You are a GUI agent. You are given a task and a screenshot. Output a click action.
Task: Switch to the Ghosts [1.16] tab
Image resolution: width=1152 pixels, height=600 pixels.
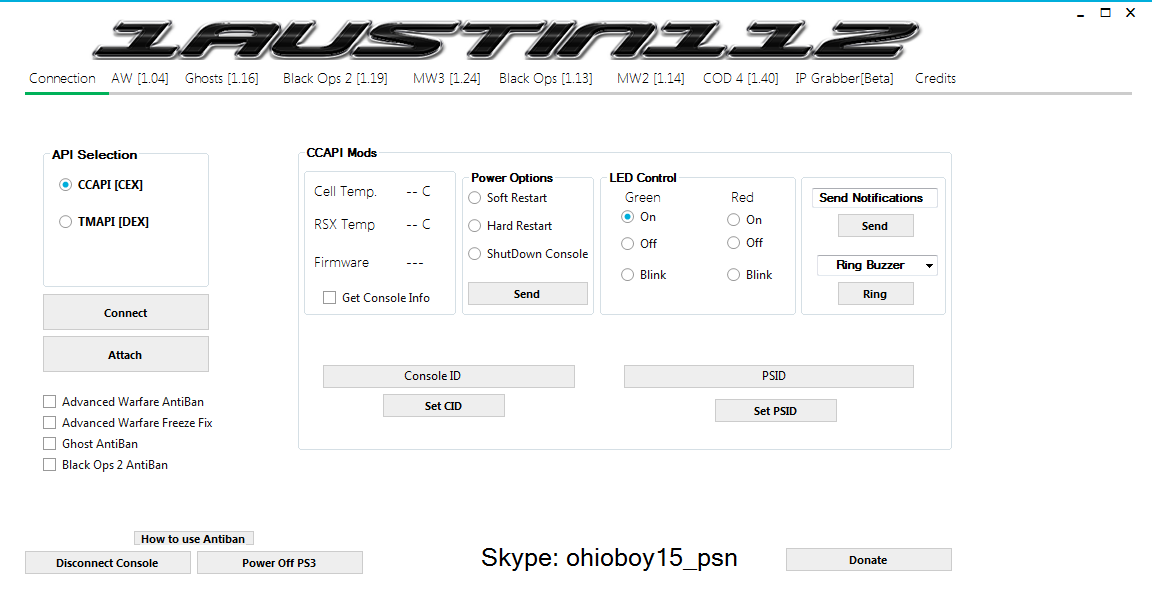point(221,78)
